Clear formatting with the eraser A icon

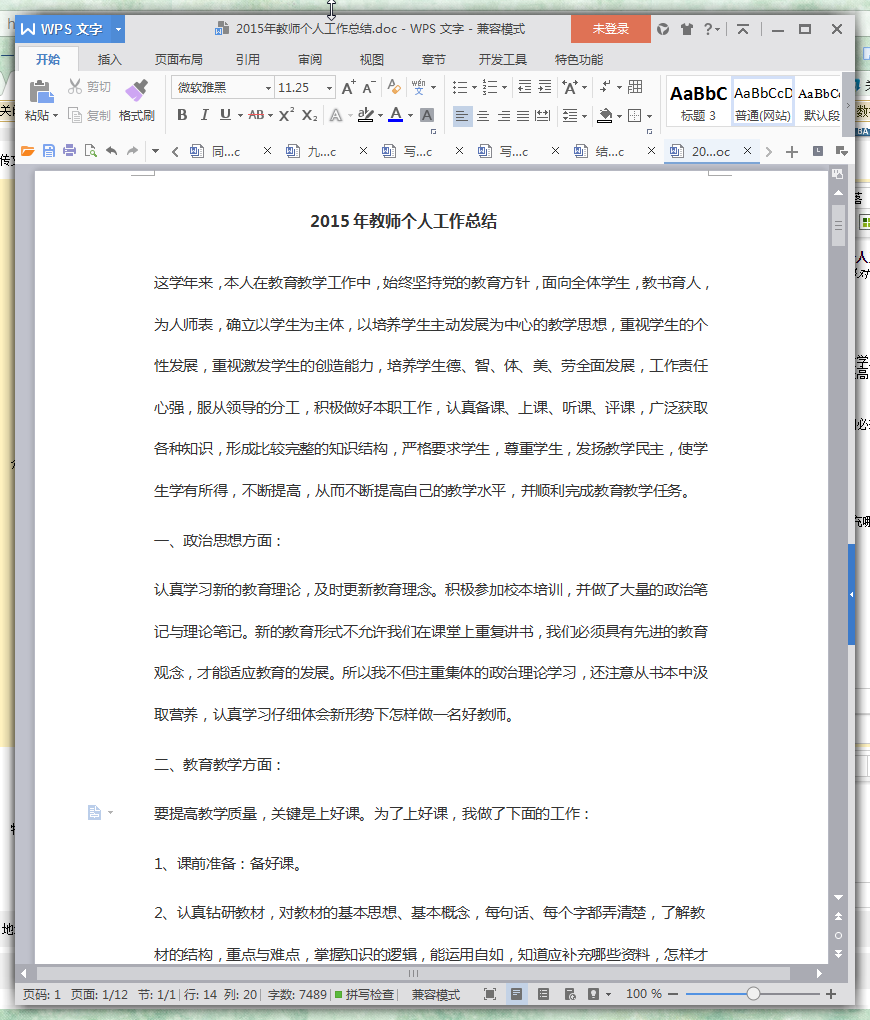(394, 87)
